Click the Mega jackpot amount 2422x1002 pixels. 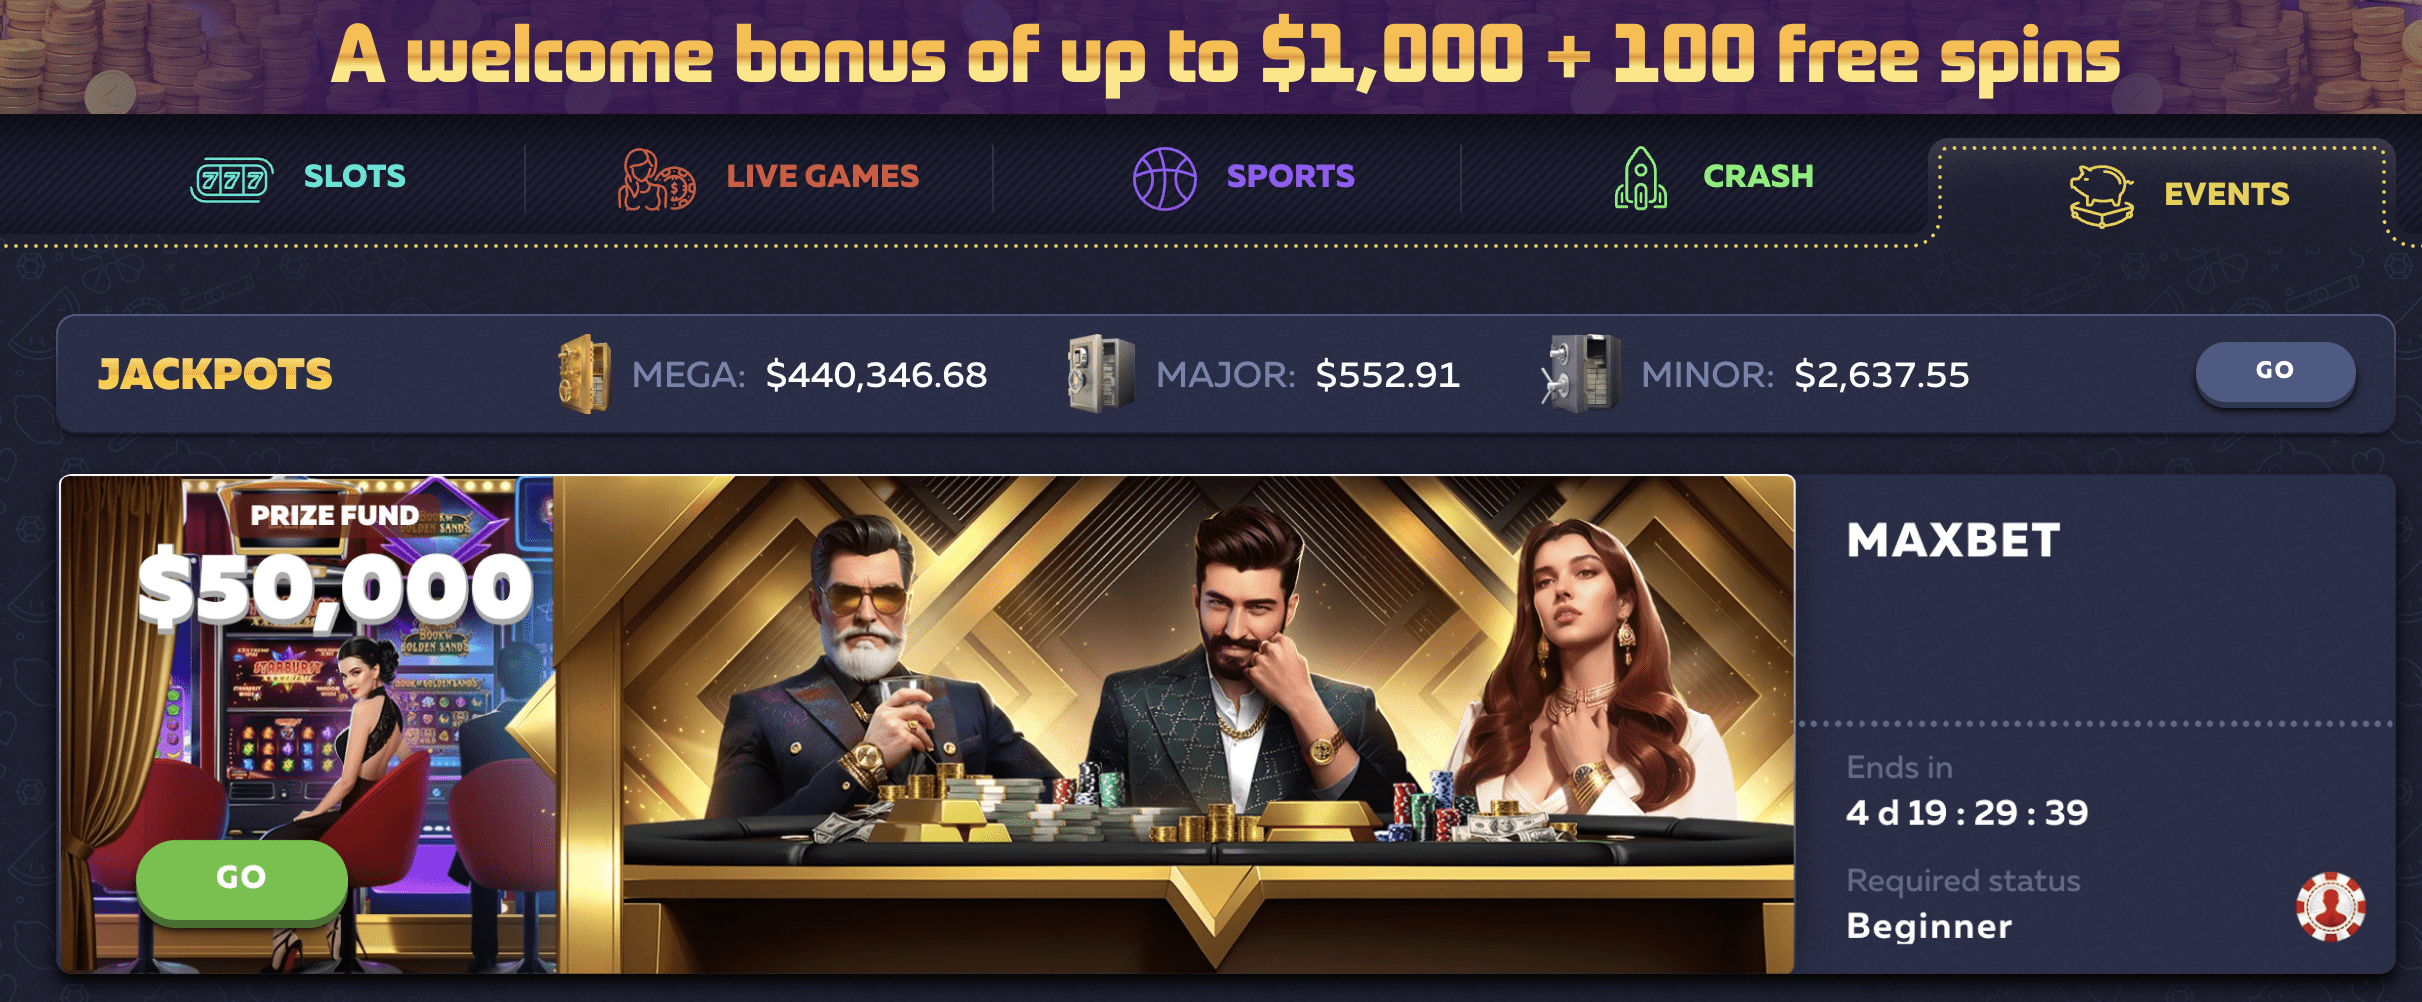[876, 375]
